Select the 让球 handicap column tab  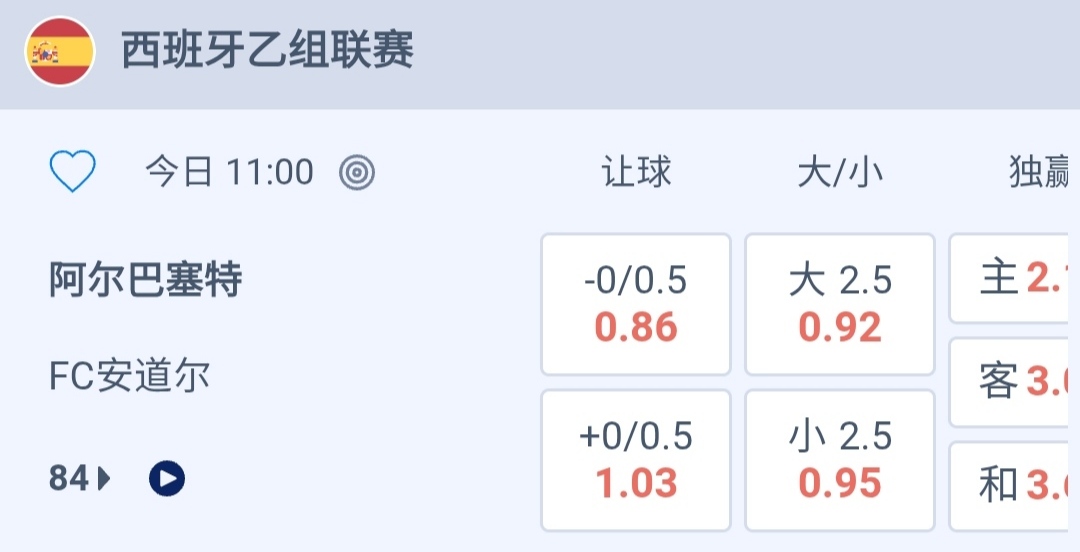636,173
